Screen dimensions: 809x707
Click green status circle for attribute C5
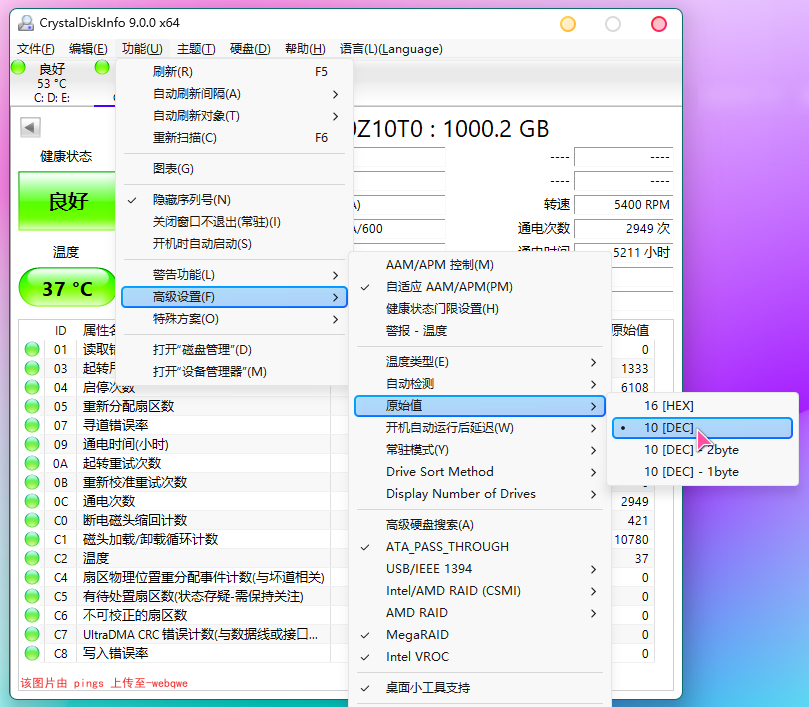[x=32, y=596]
